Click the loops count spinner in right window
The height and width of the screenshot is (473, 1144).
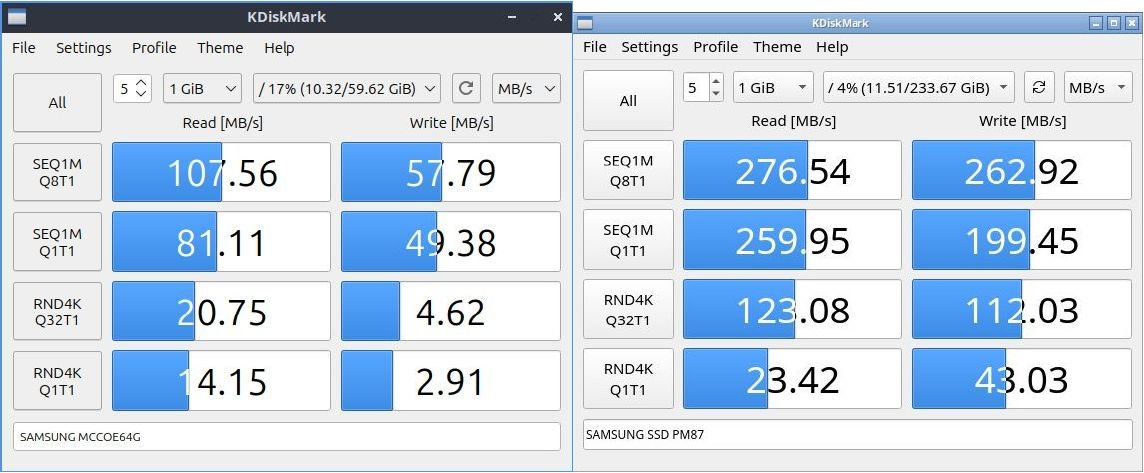point(704,88)
